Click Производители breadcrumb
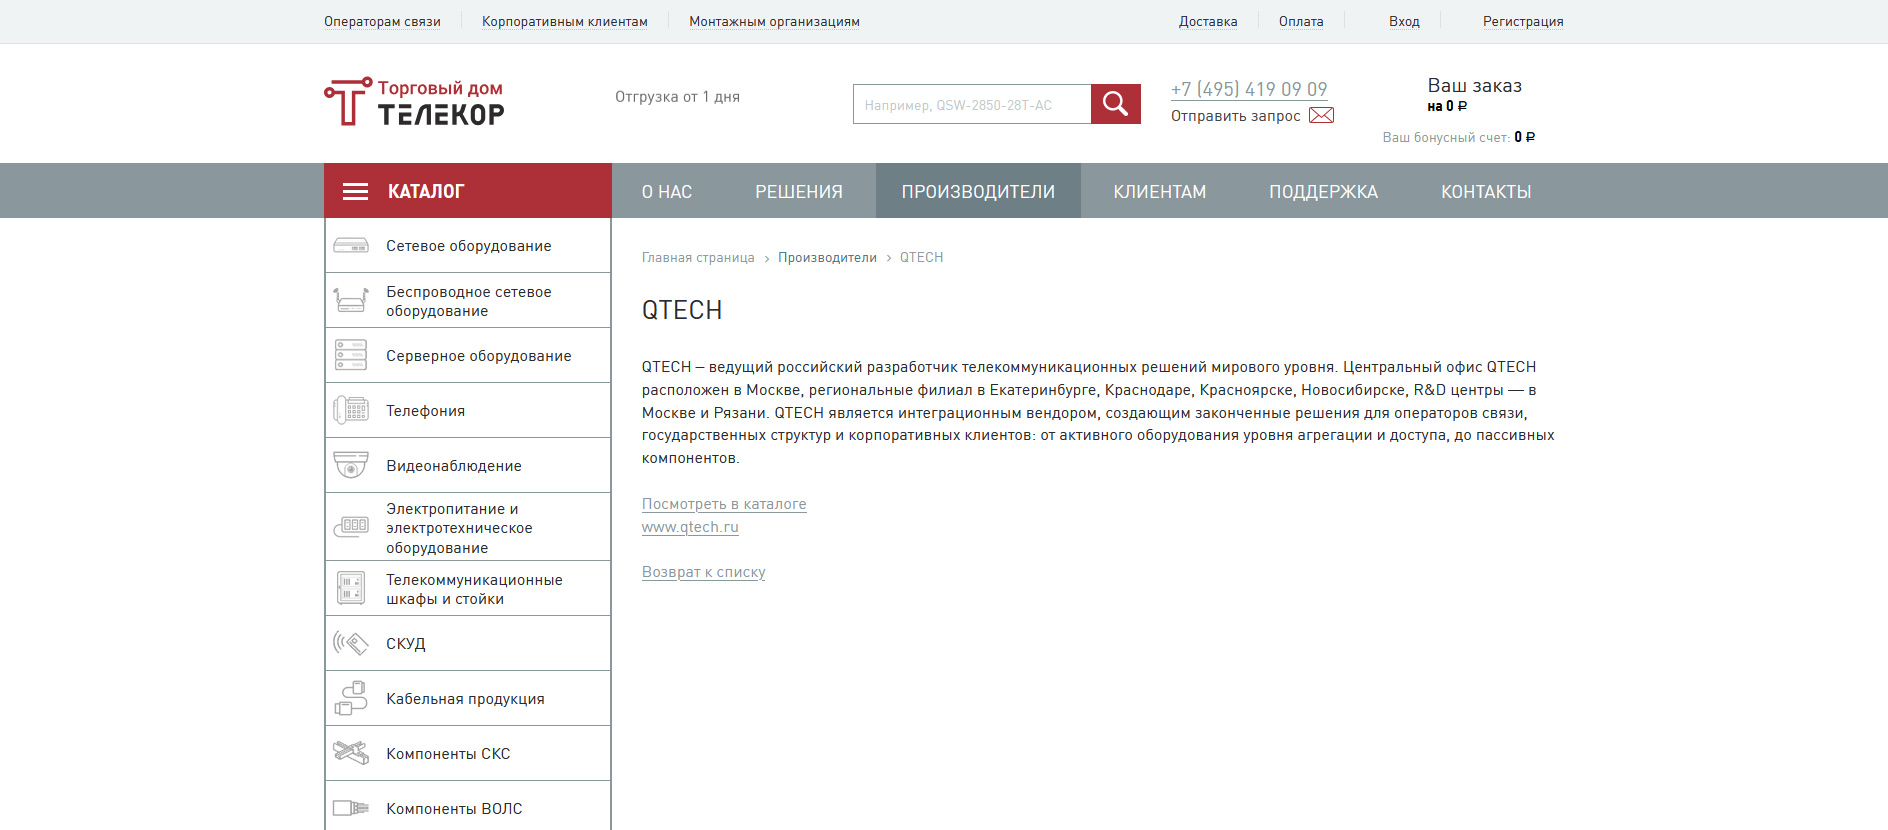1888x830 pixels. click(827, 257)
